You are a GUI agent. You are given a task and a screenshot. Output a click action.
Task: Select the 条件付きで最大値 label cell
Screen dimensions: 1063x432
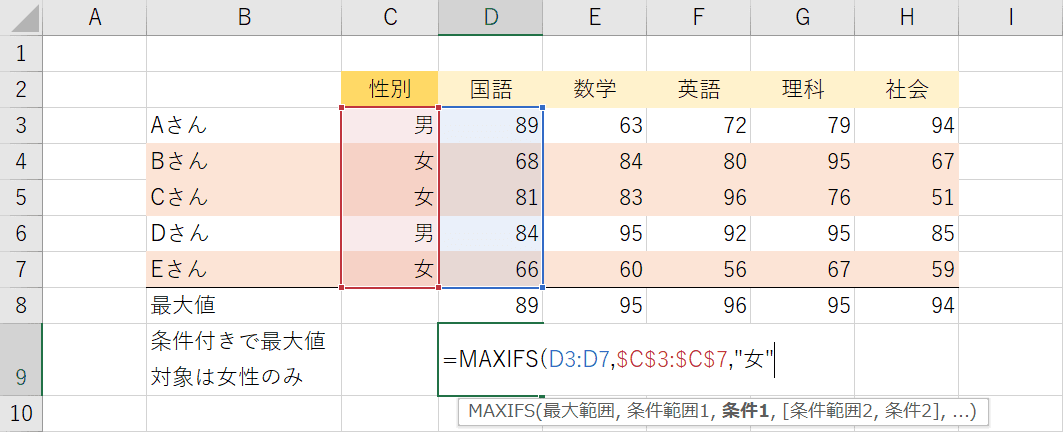(x=244, y=359)
